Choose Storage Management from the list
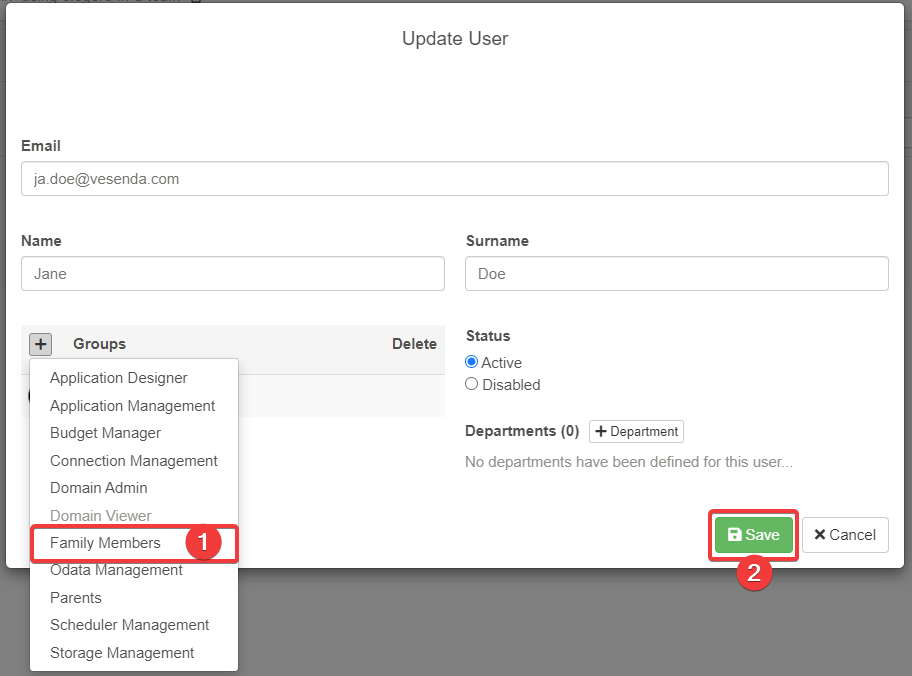This screenshot has height=676, width=912. click(122, 653)
